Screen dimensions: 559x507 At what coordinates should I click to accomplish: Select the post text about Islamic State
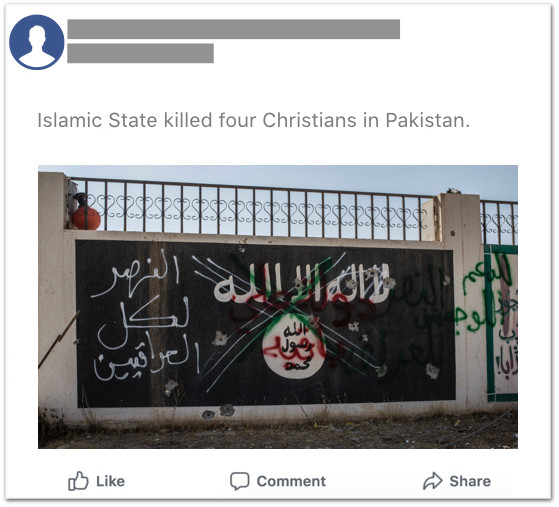(253, 120)
